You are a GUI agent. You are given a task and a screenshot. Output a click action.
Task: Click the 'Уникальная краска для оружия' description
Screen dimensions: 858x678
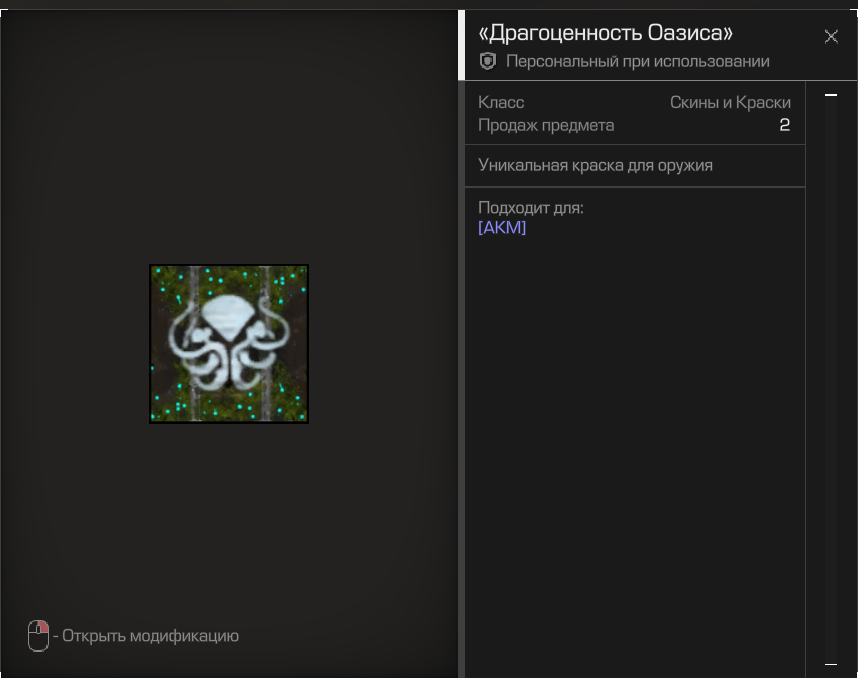pos(595,165)
